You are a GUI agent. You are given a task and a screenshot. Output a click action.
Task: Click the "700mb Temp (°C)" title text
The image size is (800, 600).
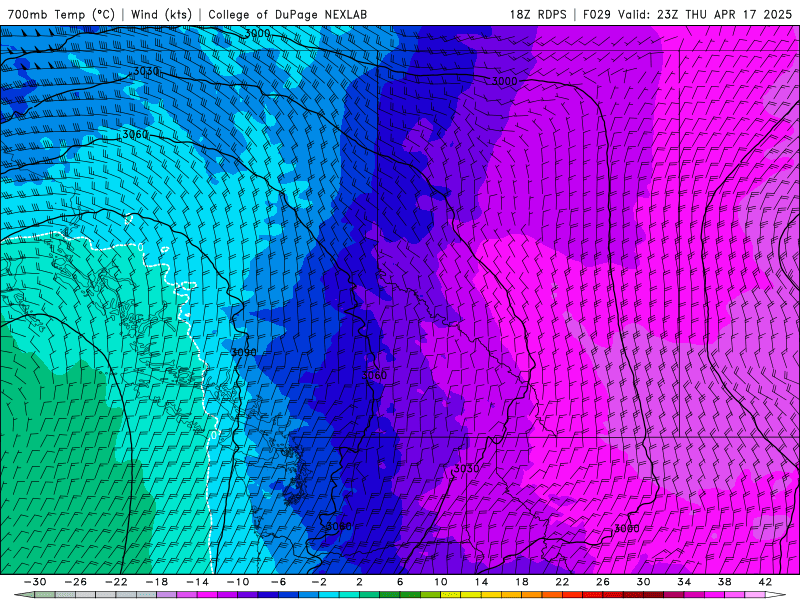[61, 14]
